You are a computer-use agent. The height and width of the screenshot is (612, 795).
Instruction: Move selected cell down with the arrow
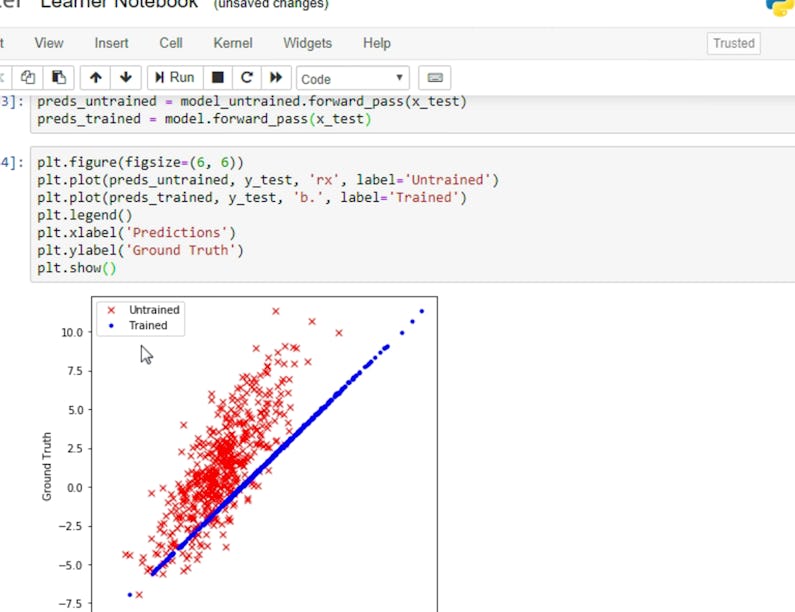[x=126, y=78]
